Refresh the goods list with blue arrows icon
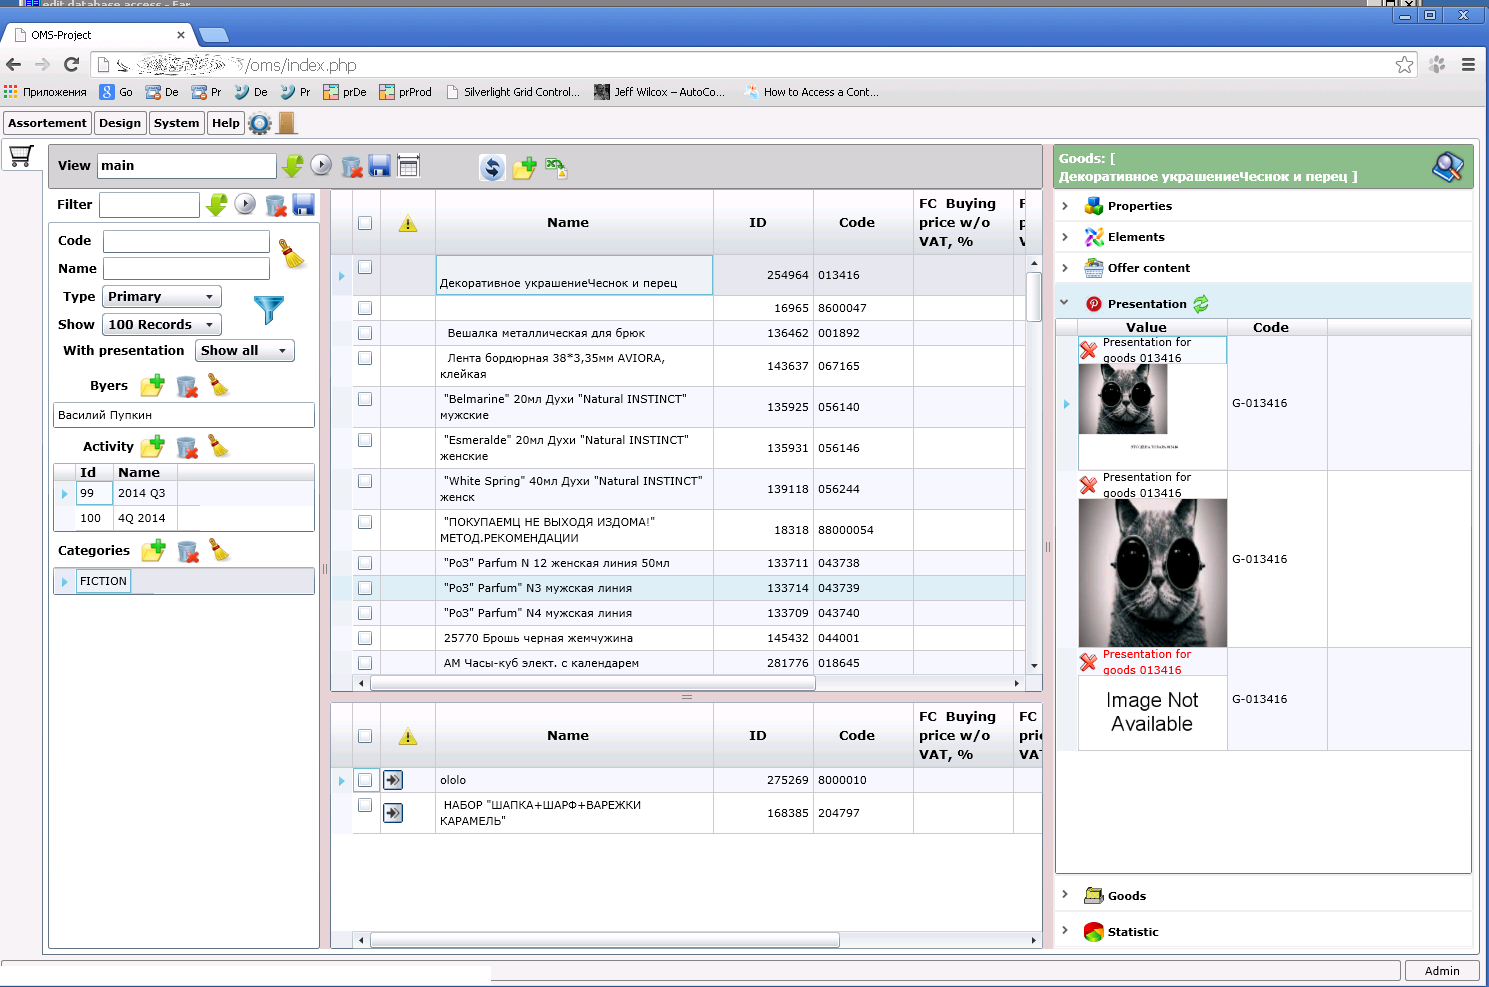Image resolution: width=1489 pixels, height=987 pixels. point(492,167)
